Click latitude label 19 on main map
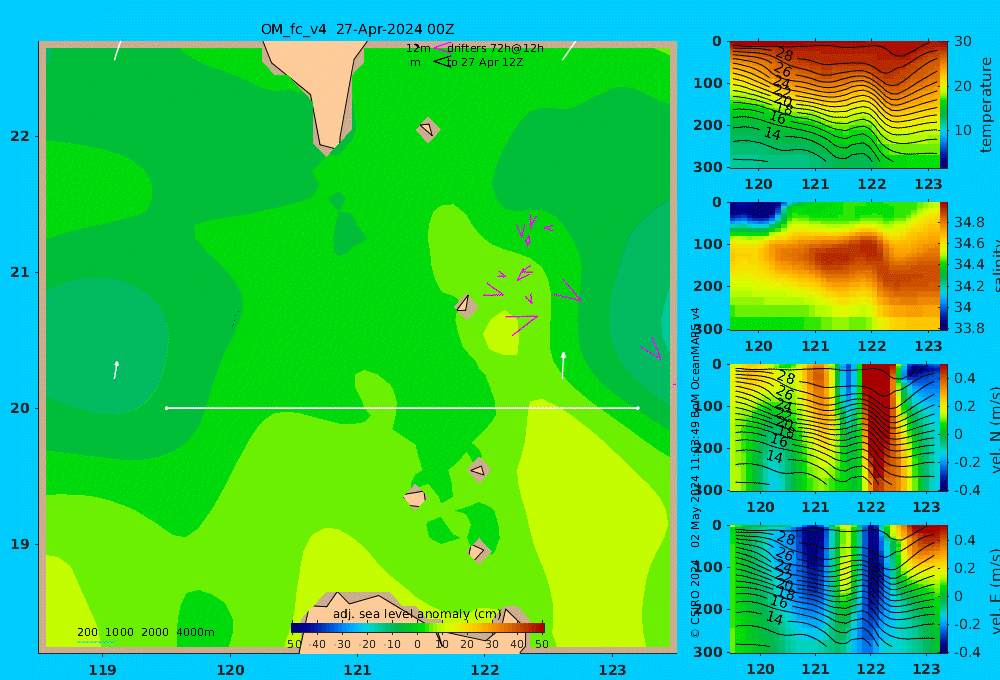This screenshot has height=680, width=1000. 20,544
